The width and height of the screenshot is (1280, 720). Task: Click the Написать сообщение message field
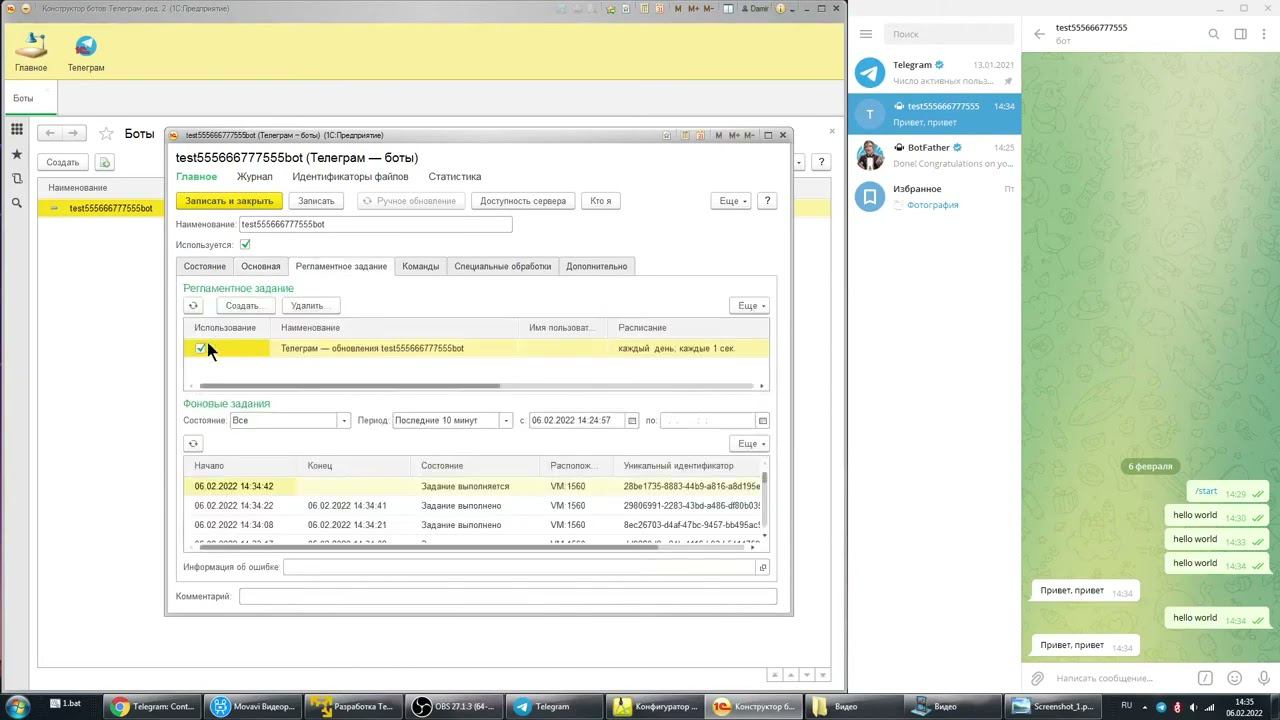pos(1118,678)
